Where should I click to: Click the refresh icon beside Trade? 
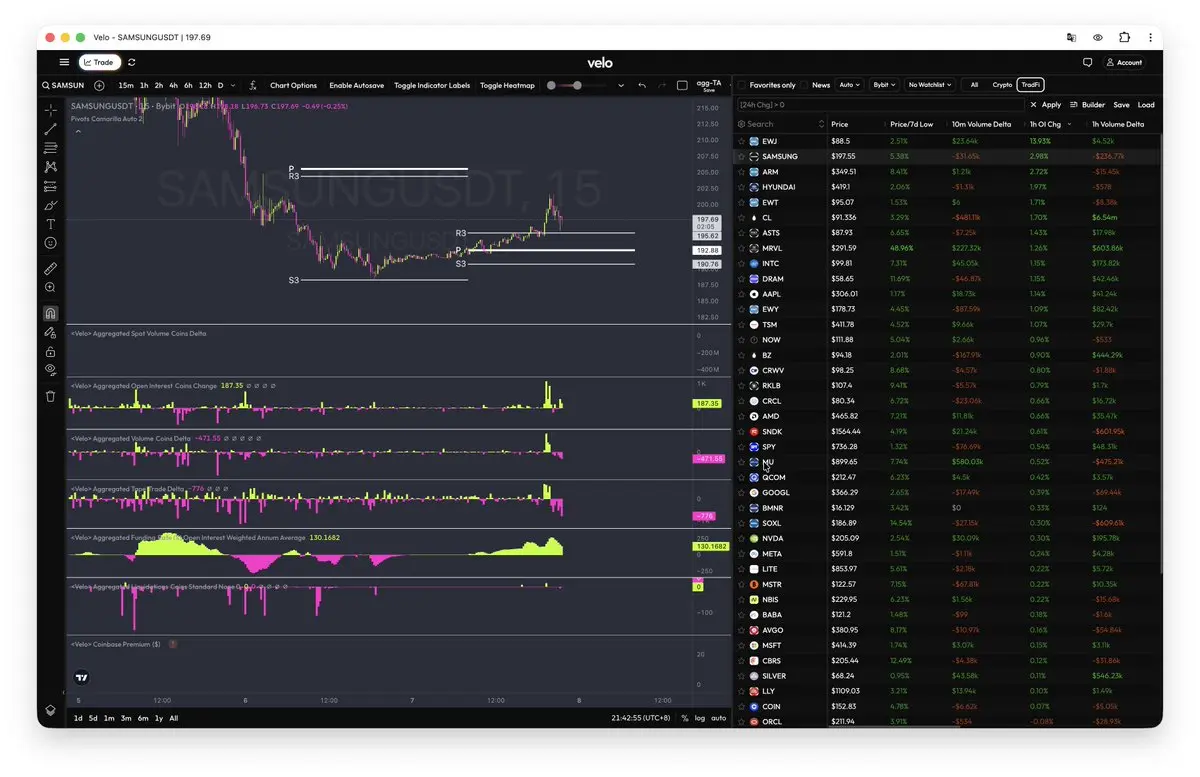pos(131,62)
